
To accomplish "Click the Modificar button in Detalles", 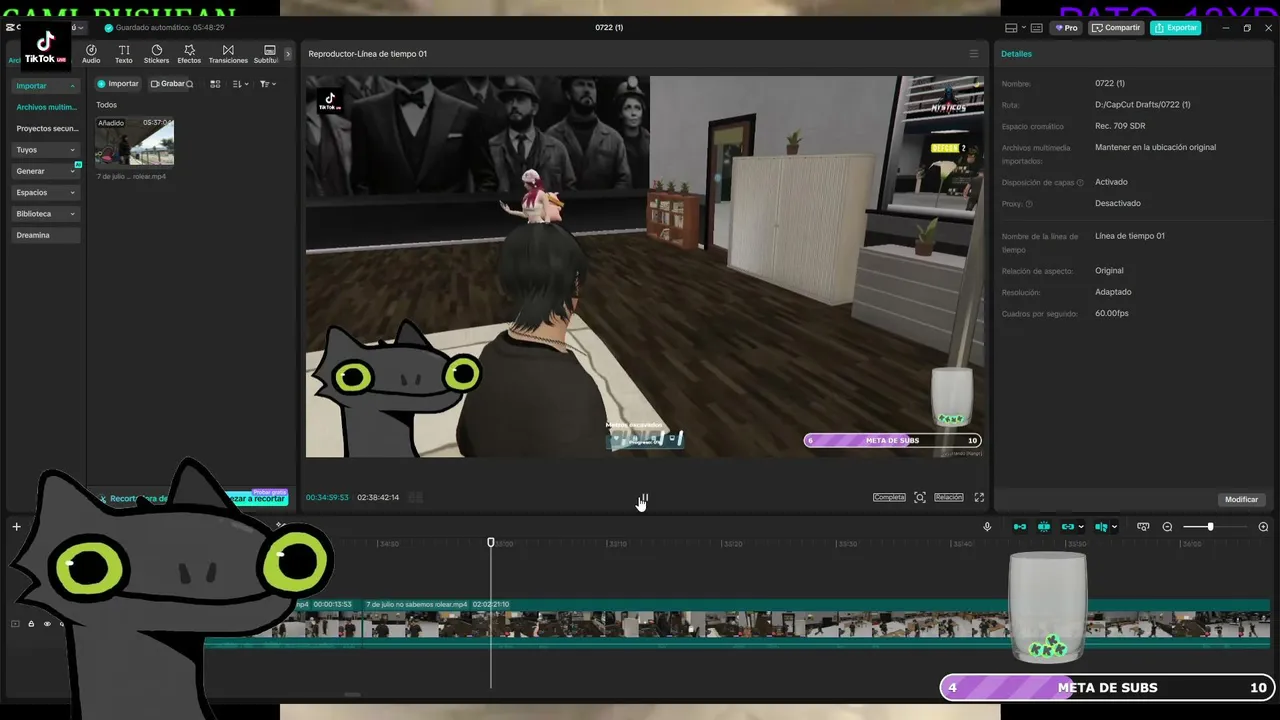I will pos(1241,499).
